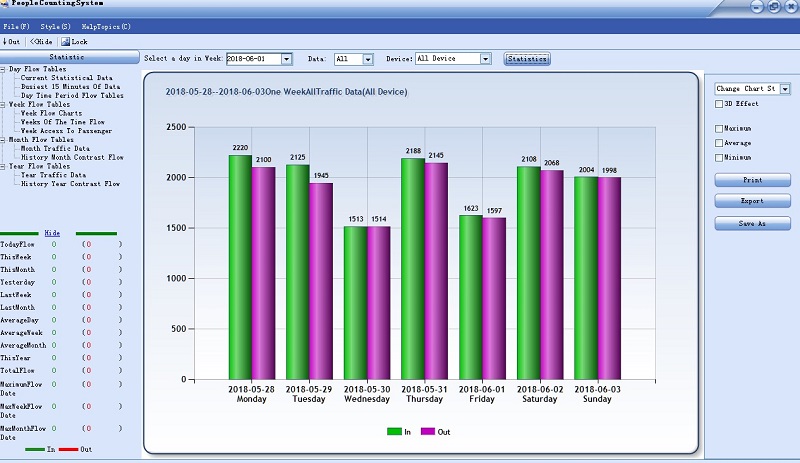Click the 2018-05-30 Wednesday axis label
The width and height of the screenshot is (800, 463).
(367, 394)
